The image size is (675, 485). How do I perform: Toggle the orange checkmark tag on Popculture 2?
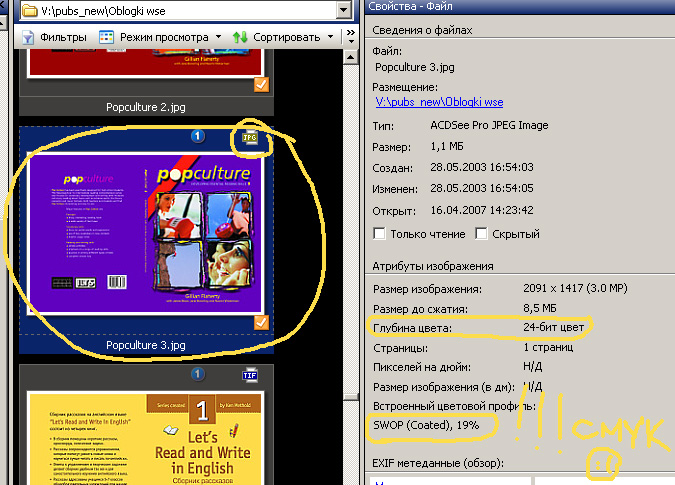261,85
